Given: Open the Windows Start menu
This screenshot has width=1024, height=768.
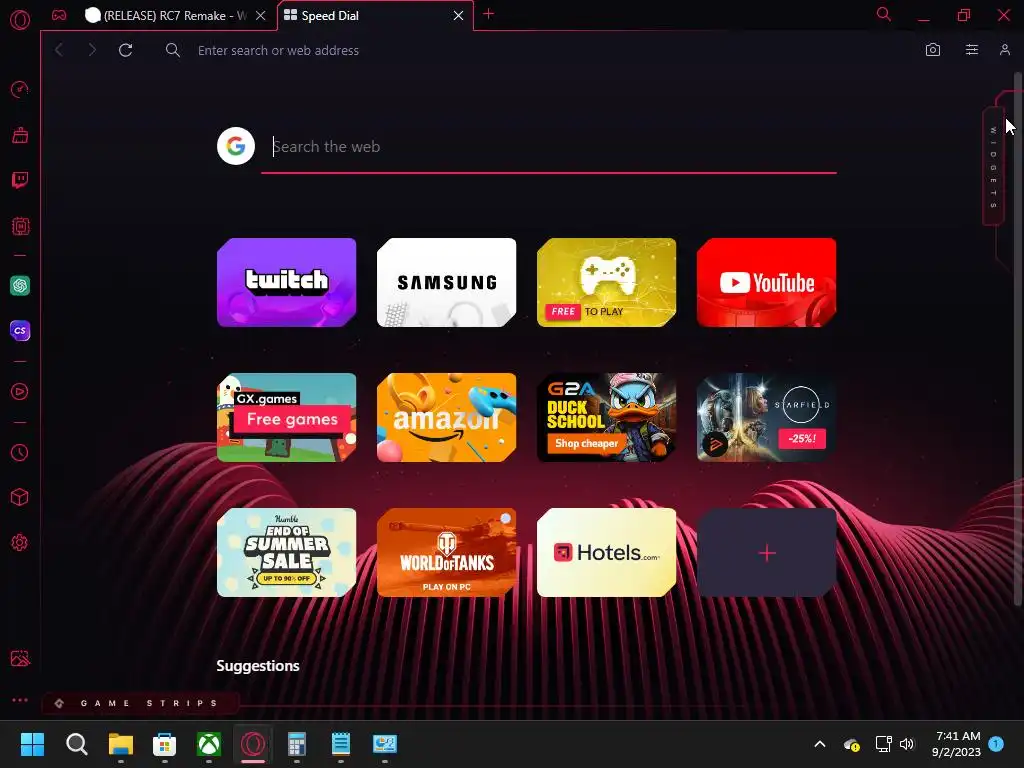Looking at the screenshot, I should [x=33, y=744].
